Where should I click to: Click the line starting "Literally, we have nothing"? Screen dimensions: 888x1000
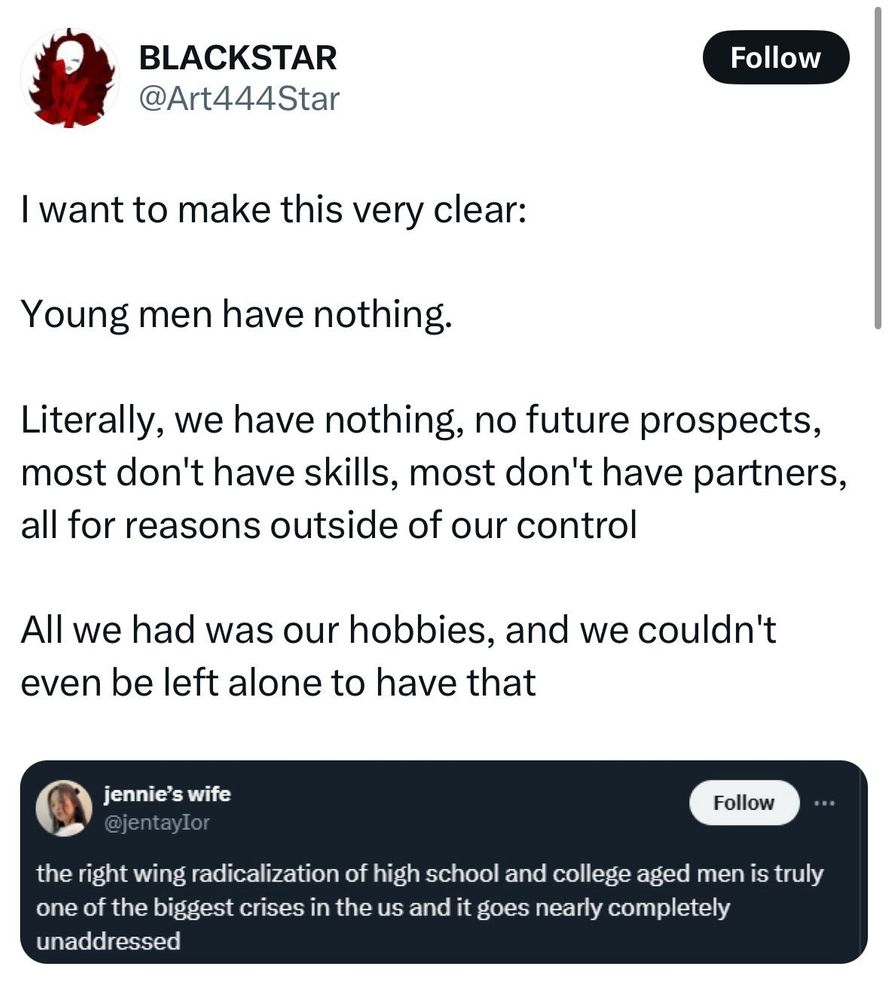(x=421, y=421)
